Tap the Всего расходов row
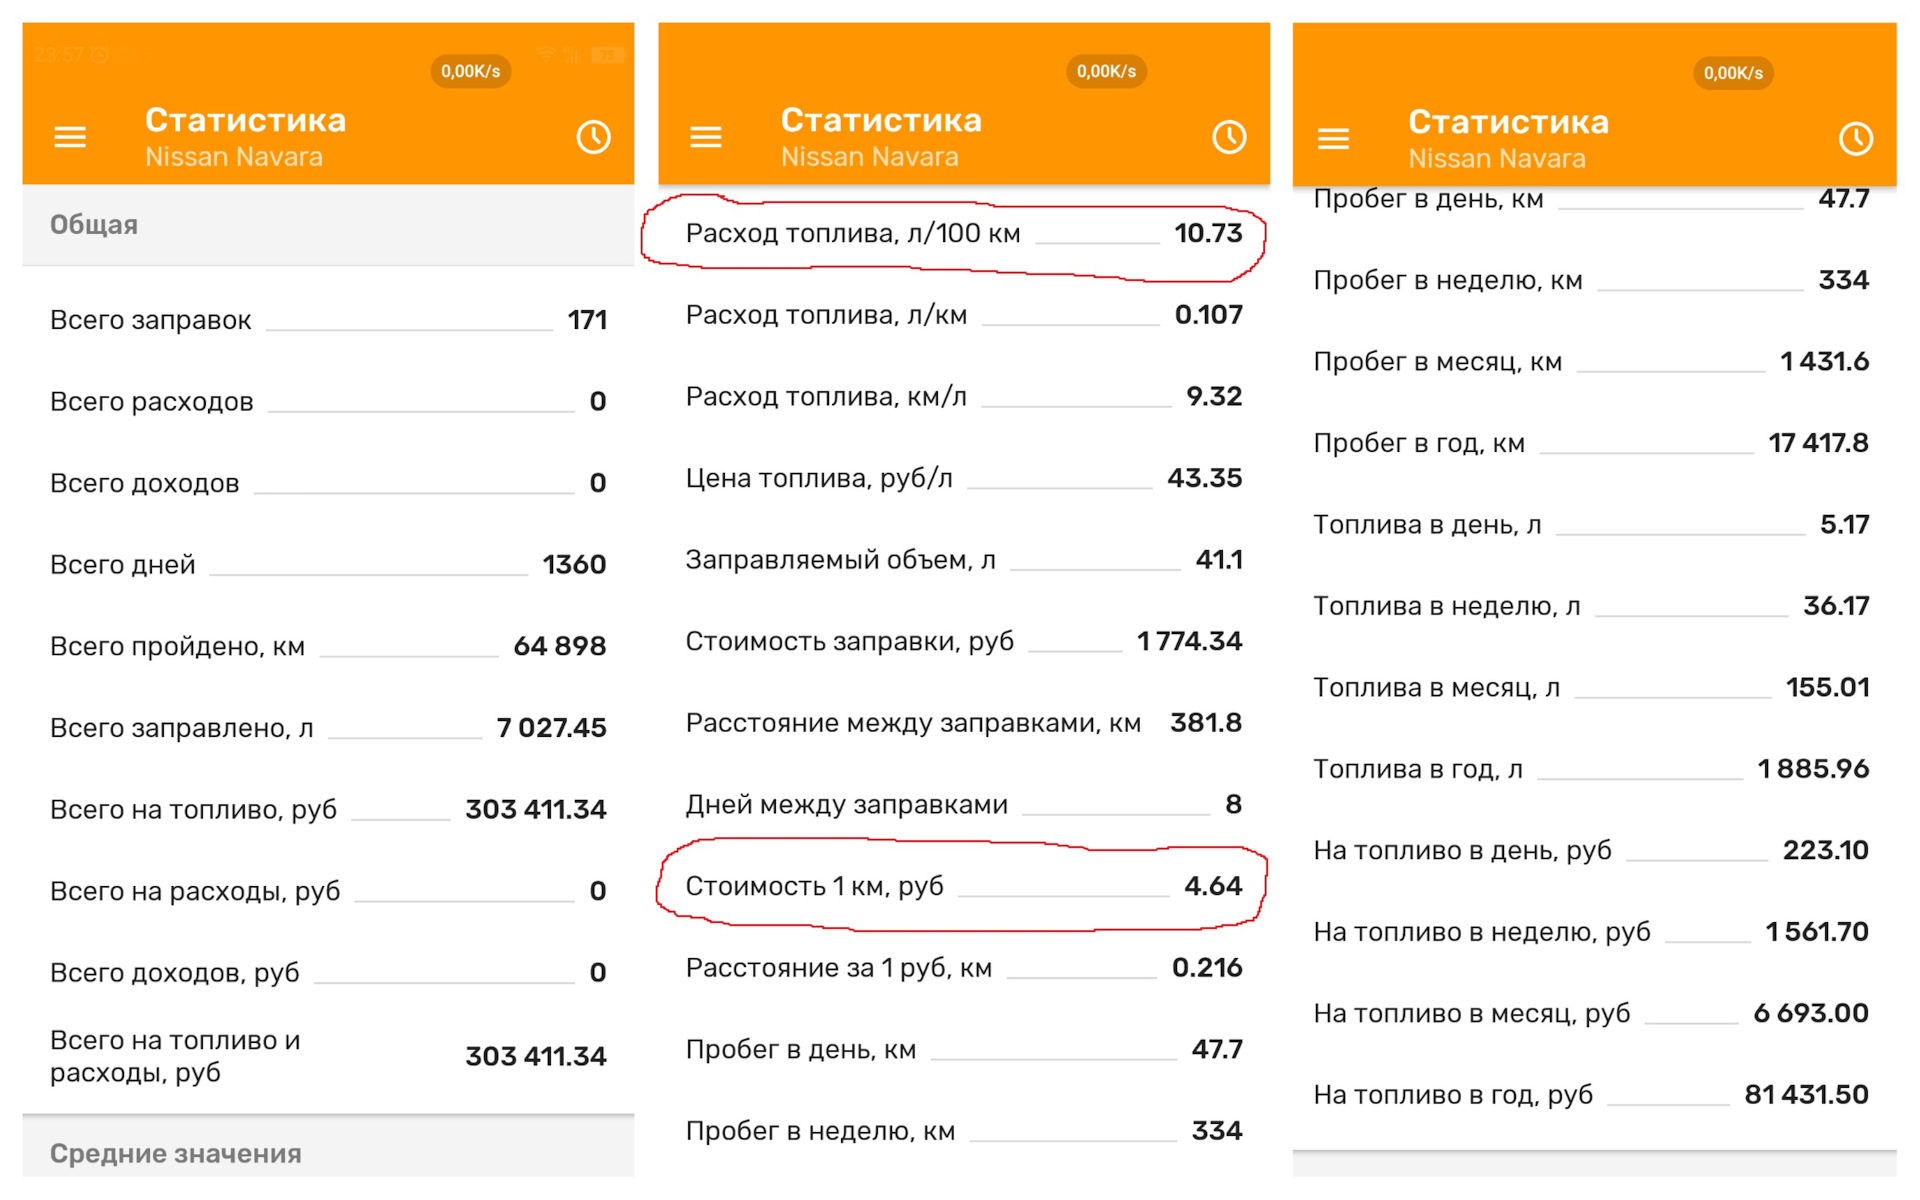The height and width of the screenshot is (1200, 1920). tap(328, 401)
